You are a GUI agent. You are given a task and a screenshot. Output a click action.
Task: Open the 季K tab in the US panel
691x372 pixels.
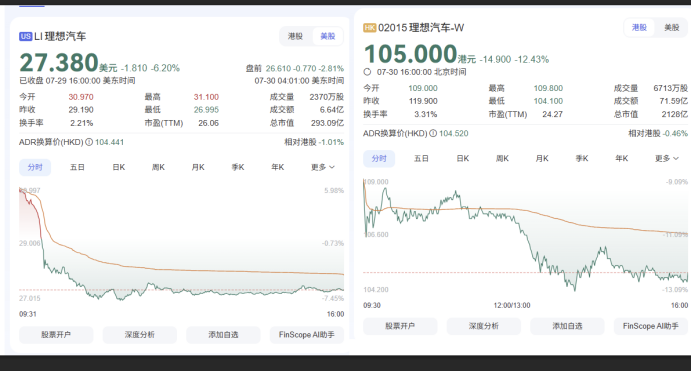[x=238, y=167]
